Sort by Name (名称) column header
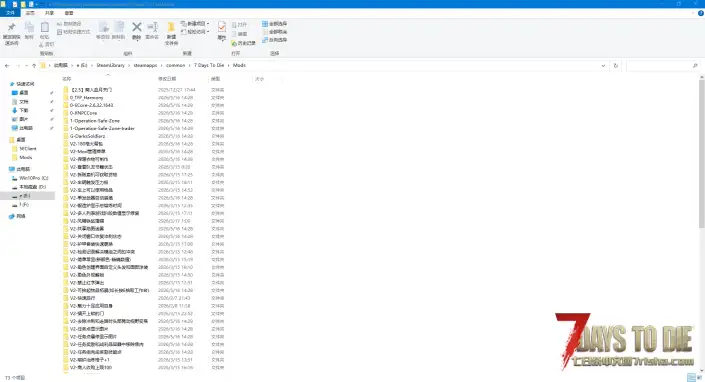The width and height of the screenshot is (705, 382). [67, 79]
